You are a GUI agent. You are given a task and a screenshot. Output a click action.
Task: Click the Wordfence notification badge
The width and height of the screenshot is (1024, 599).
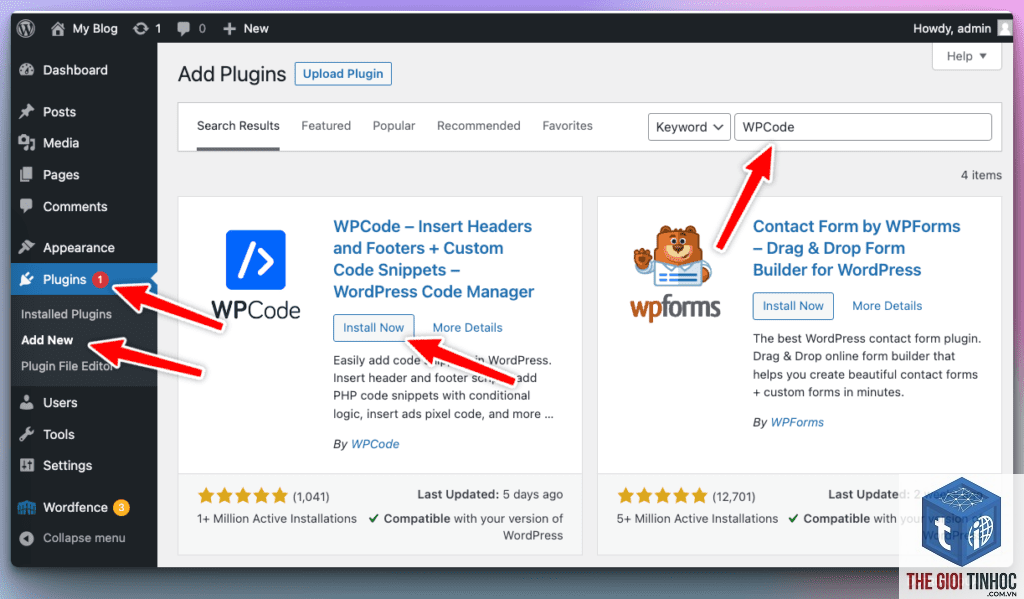click(x=121, y=508)
